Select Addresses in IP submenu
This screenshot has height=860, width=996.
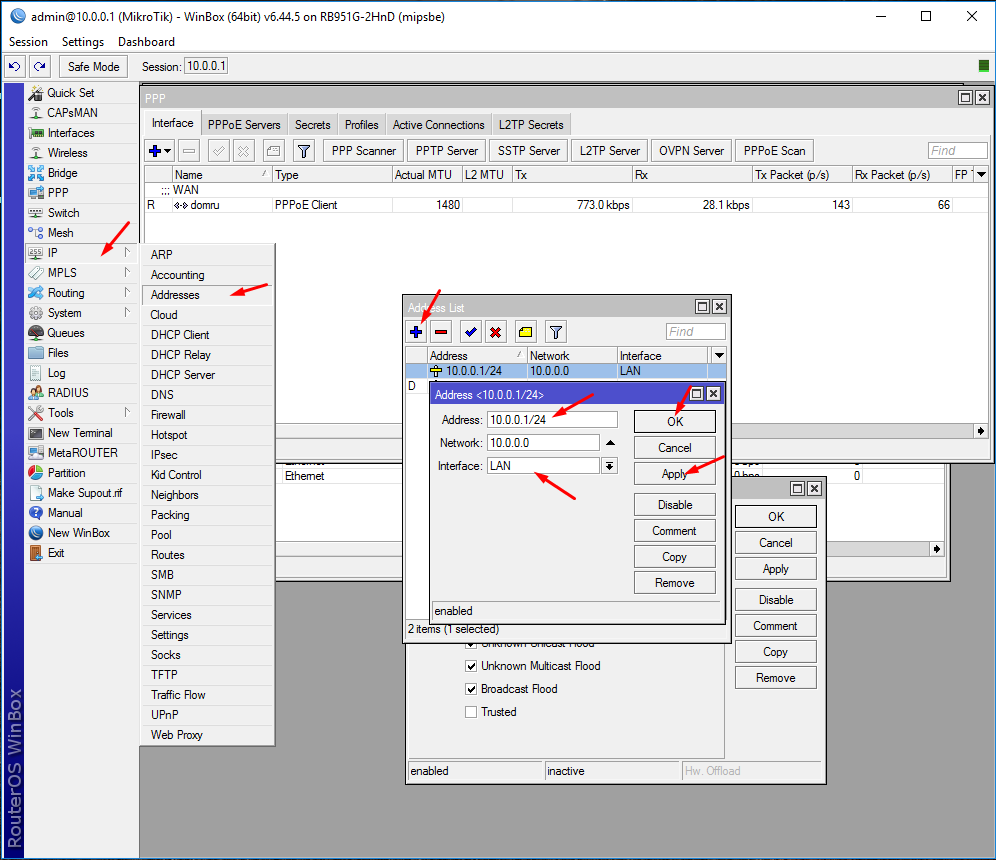coord(207,295)
